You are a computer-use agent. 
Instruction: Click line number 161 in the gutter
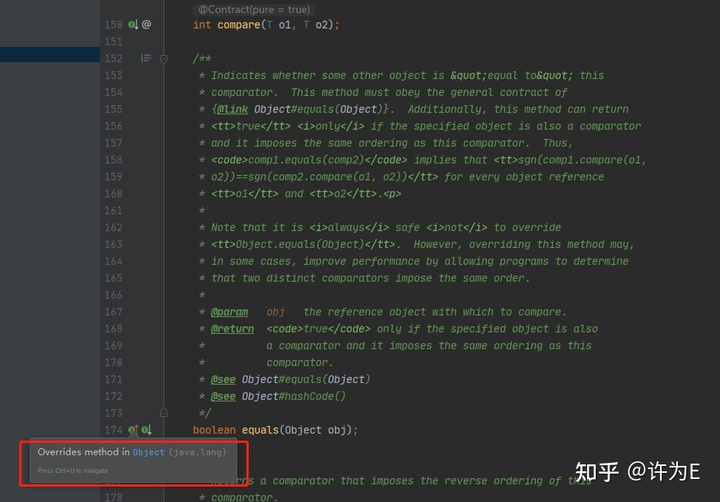click(113, 211)
